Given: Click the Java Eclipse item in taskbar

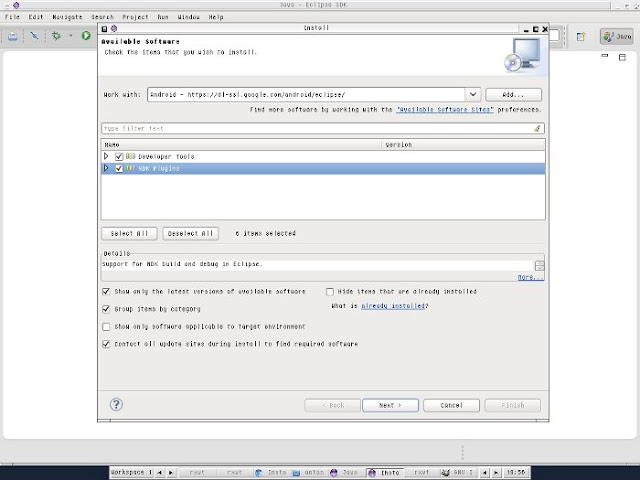Looking at the screenshot, I should click(344, 472).
